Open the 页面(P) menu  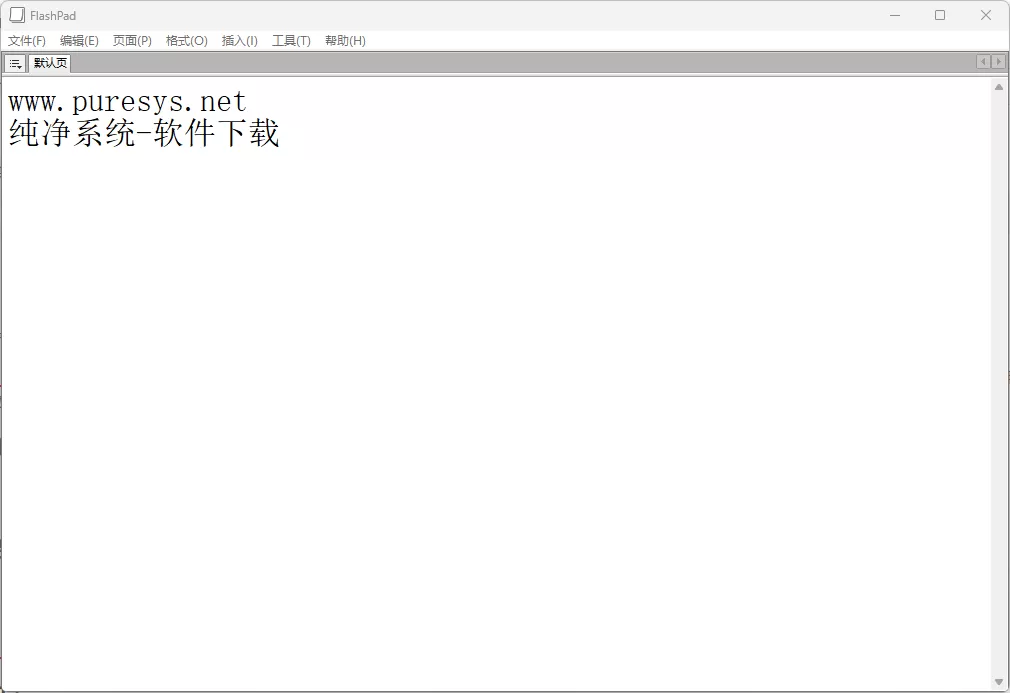(132, 40)
